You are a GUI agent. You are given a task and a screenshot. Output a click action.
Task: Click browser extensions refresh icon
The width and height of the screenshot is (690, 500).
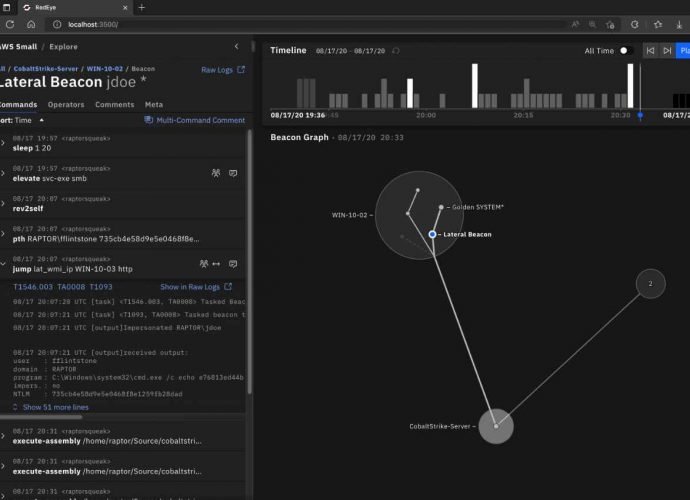click(x=635, y=24)
